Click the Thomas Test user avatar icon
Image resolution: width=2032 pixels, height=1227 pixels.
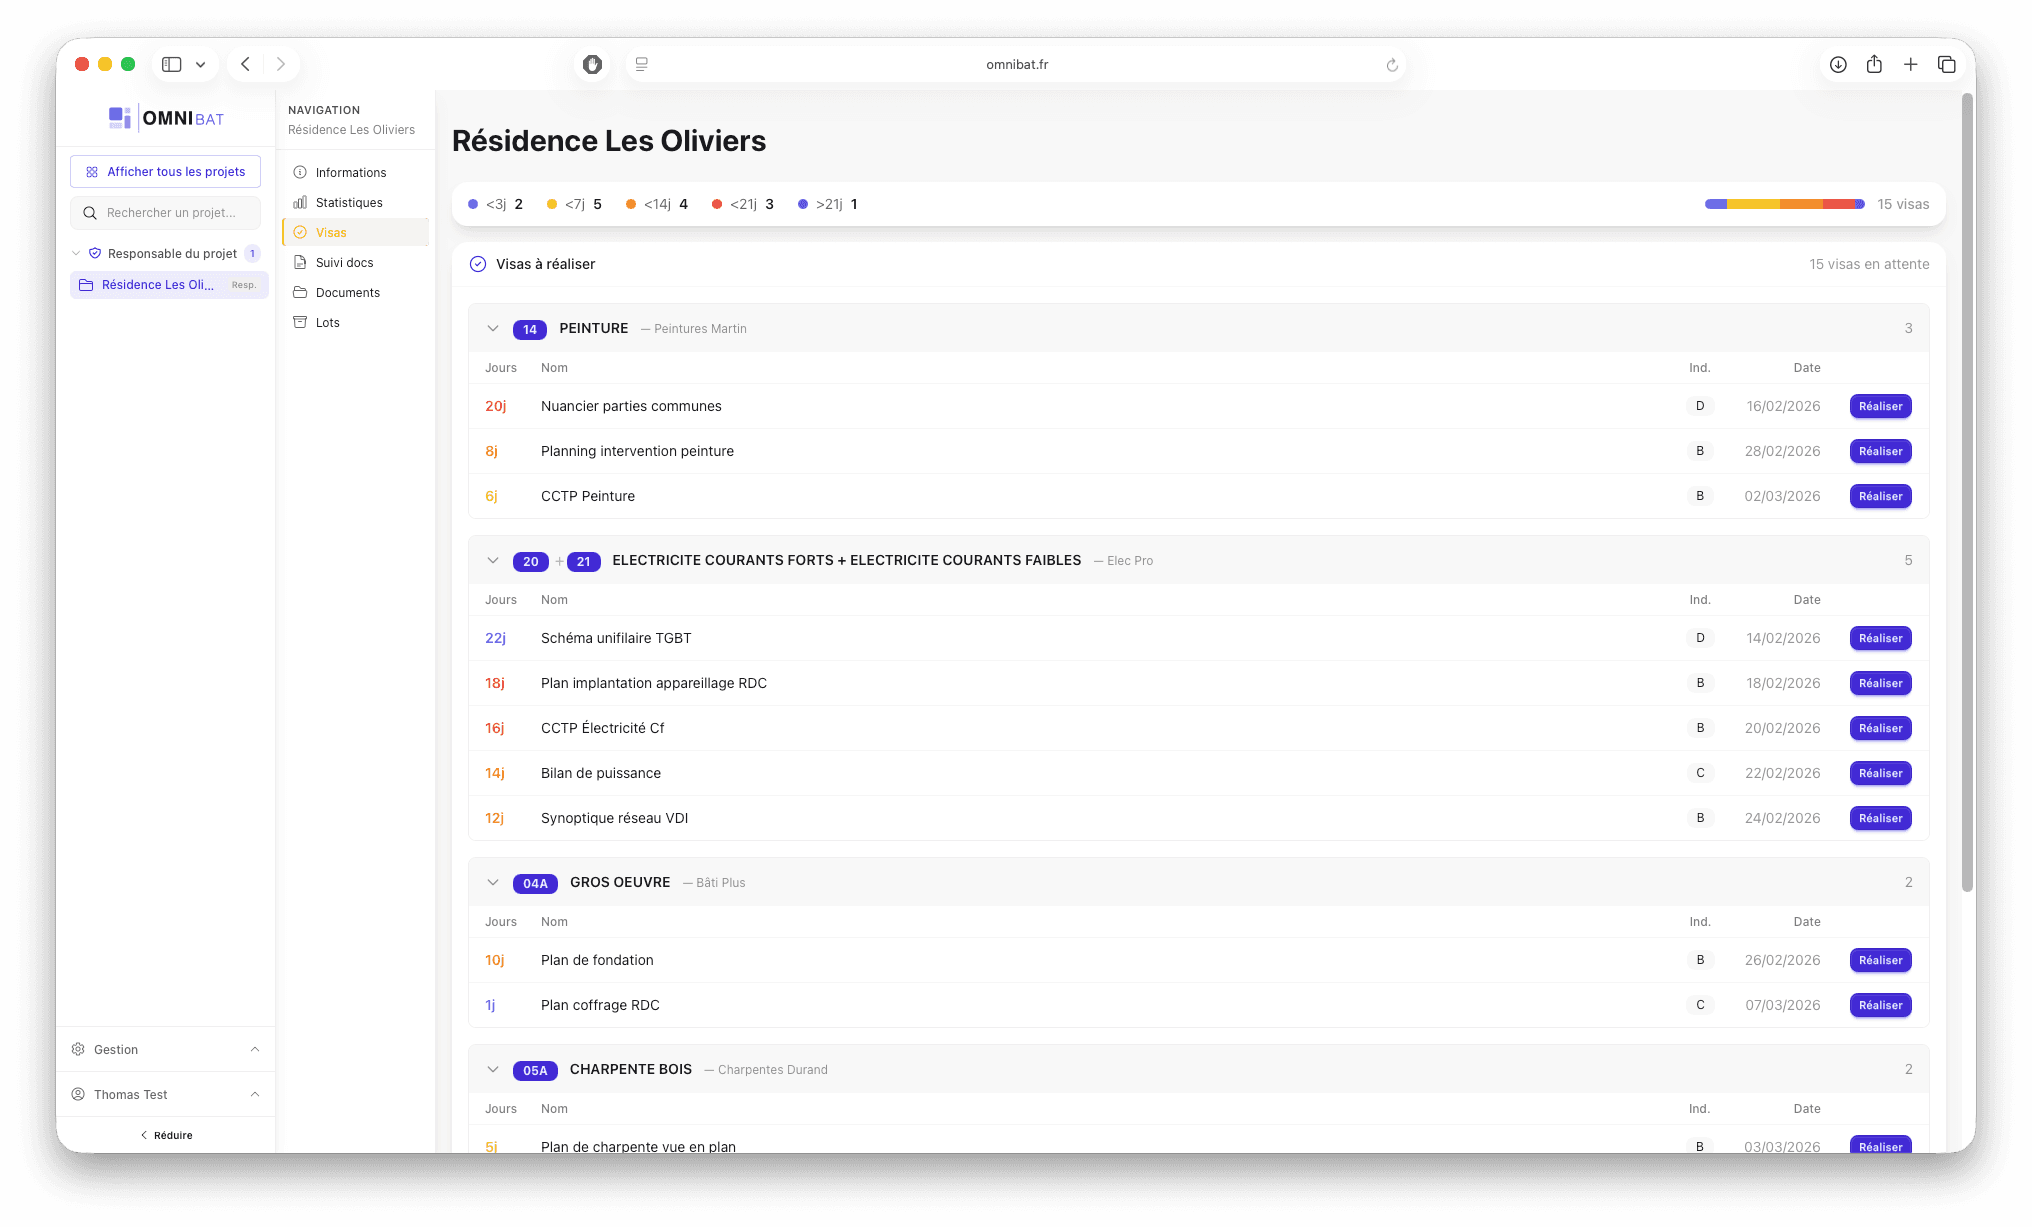click(78, 1094)
